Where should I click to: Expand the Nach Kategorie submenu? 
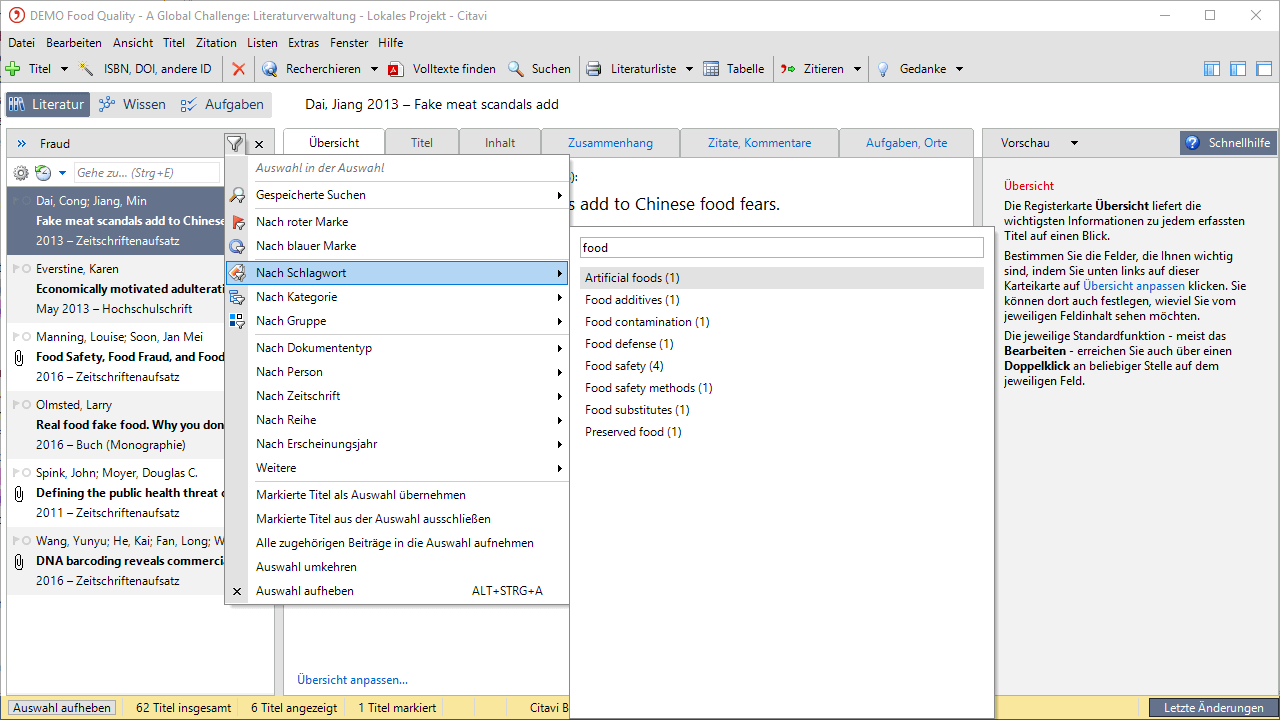(x=297, y=297)
